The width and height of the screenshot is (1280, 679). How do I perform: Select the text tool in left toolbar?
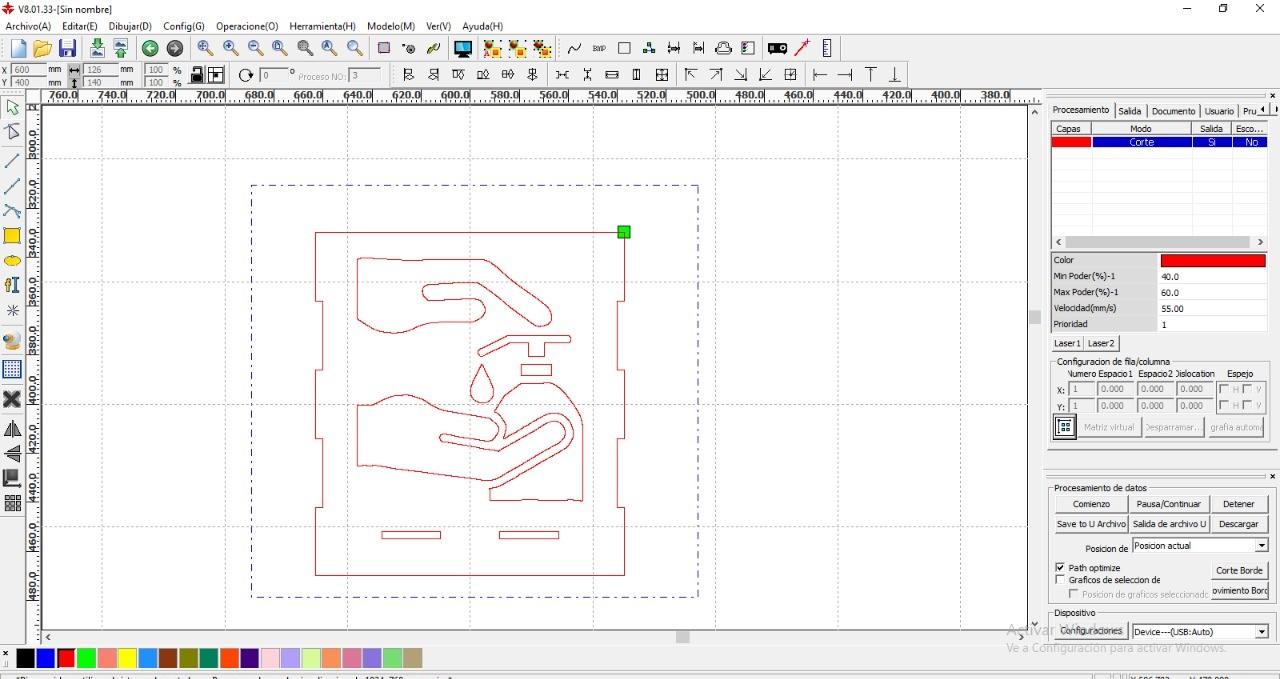point(12,285)
